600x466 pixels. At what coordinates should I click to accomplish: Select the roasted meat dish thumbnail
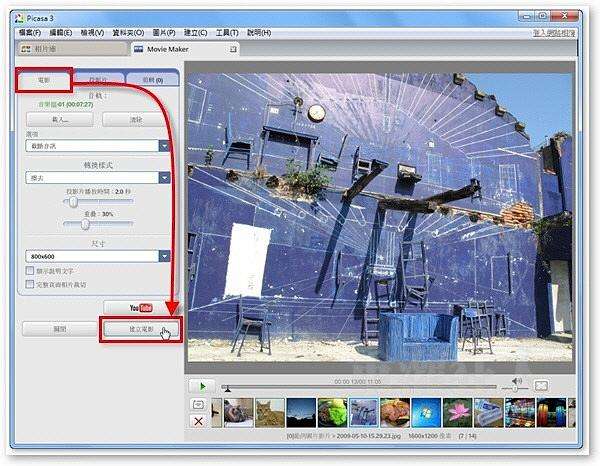tap(395, 412)
